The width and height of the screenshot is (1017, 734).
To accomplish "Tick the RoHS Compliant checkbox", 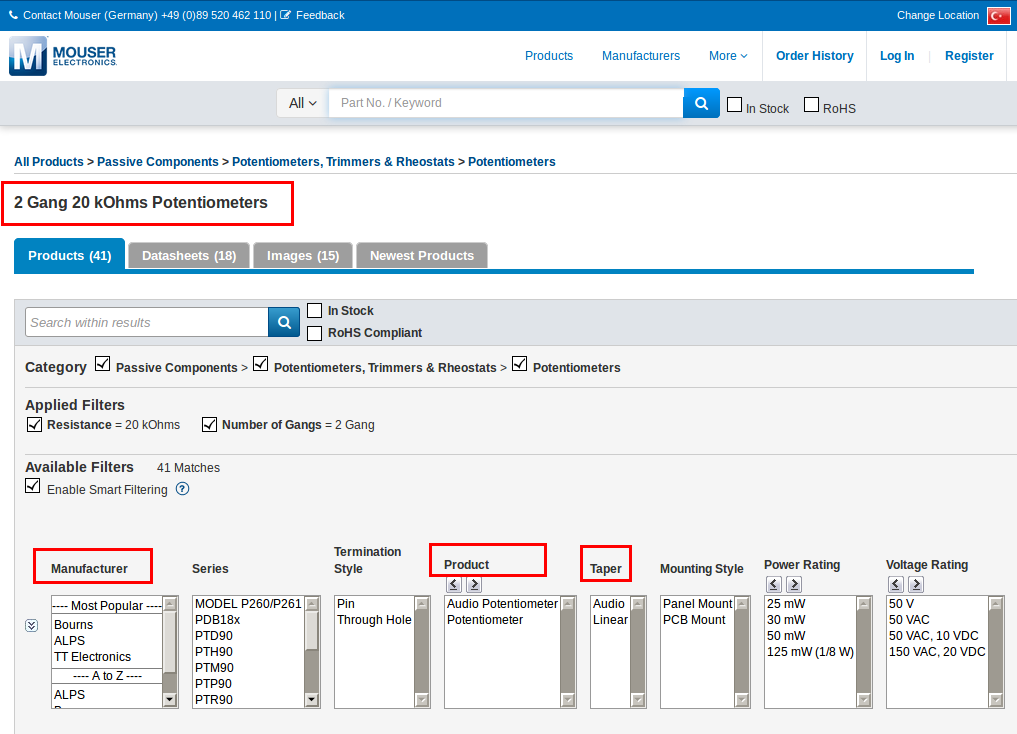I will (x=315, y=333).
